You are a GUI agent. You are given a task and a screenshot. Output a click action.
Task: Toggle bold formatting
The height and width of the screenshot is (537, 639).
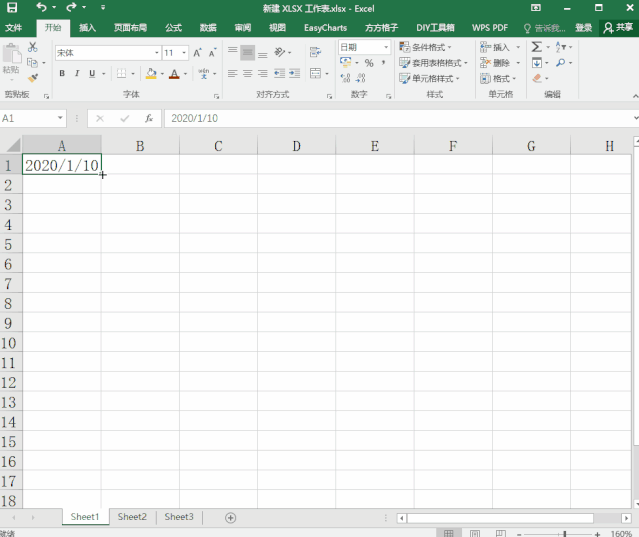[62, 73]
